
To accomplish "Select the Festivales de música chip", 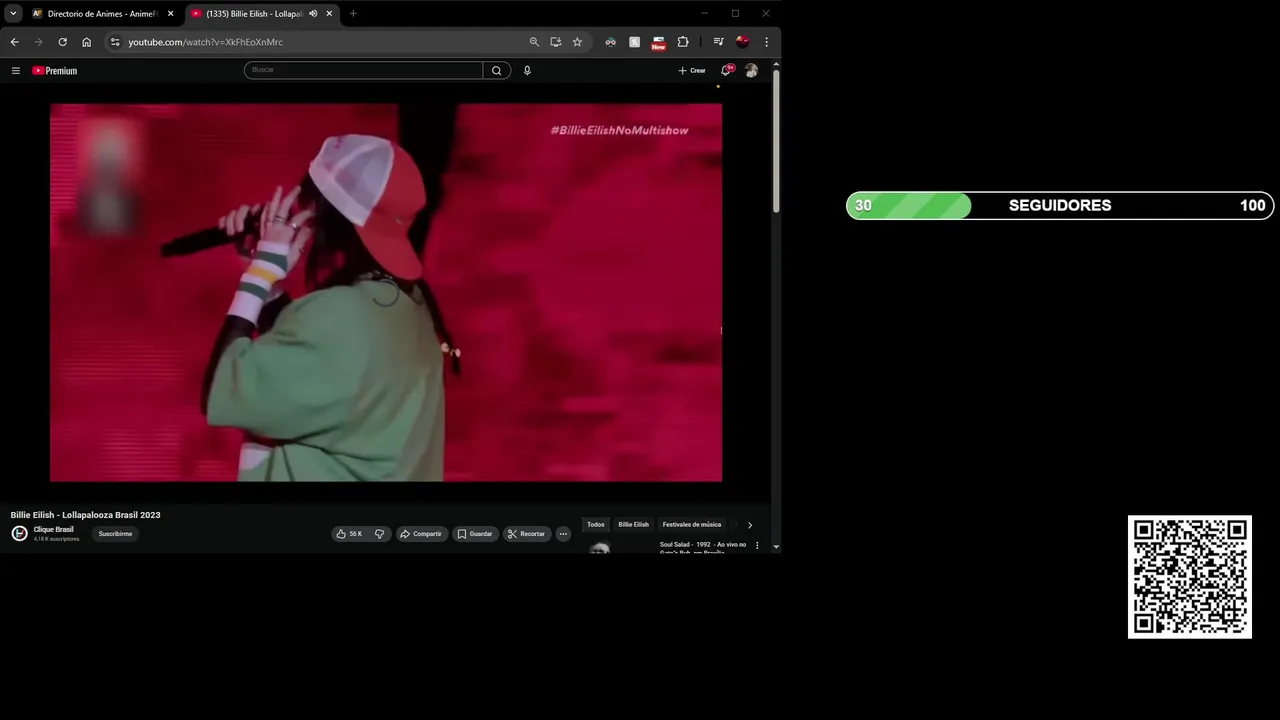I will 691,524.
